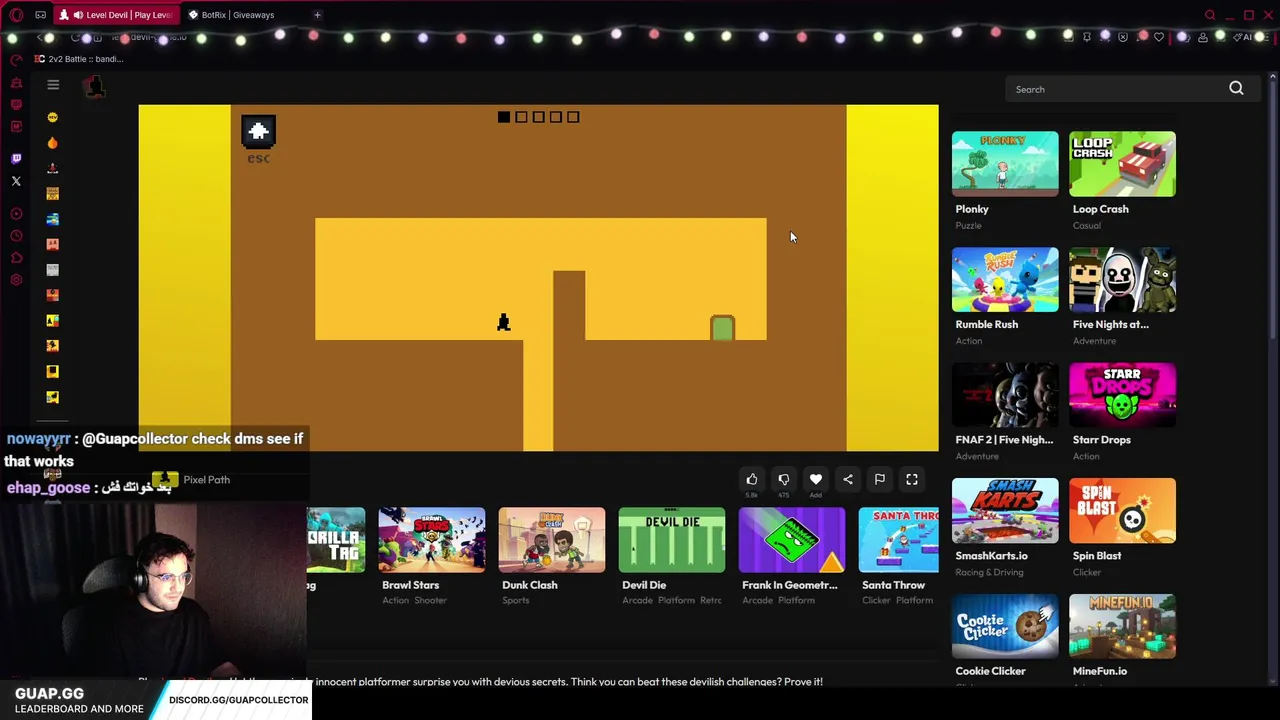
Task: Click the Rumble Rush title text
Action: (986, 324)
